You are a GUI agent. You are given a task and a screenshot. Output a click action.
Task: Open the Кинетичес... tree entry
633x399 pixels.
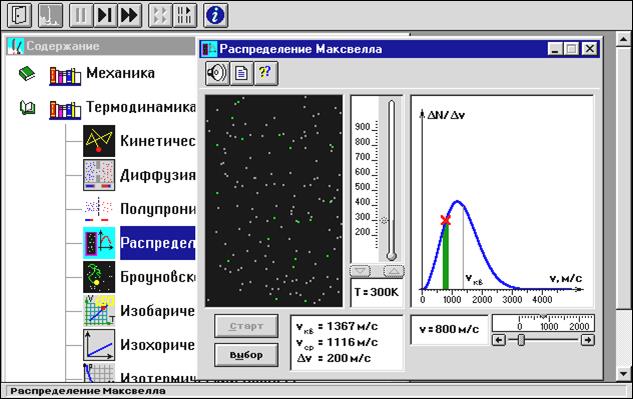(x=157, y=141)
